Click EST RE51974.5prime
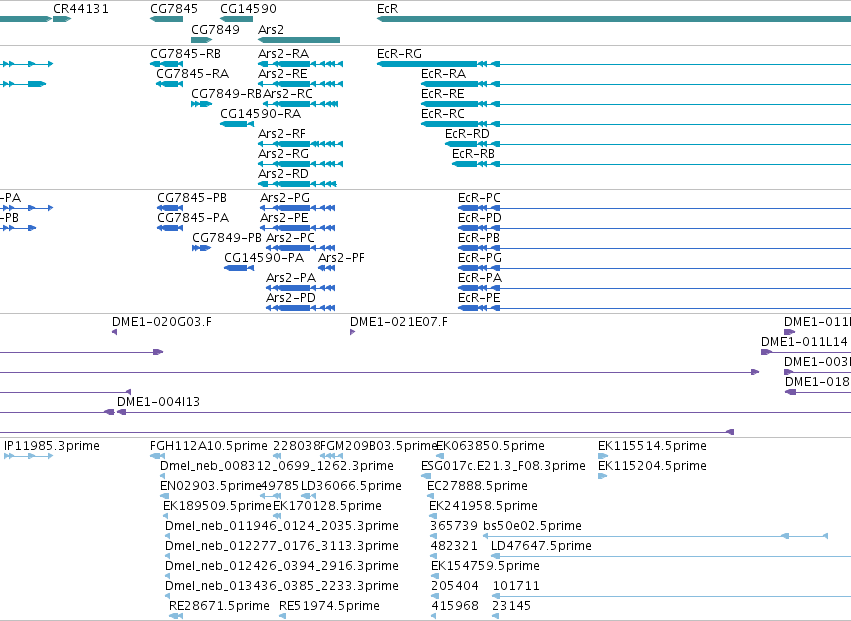 [329, 606]
